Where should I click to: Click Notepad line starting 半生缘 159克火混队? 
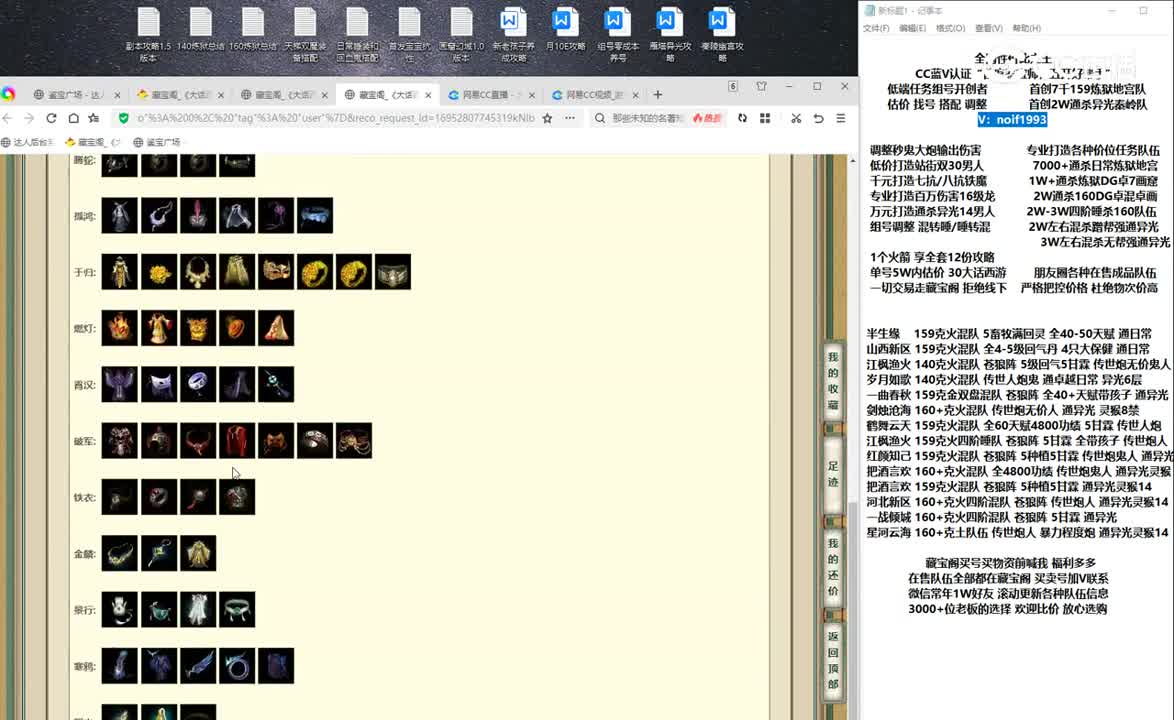(x=1009, y=334)
